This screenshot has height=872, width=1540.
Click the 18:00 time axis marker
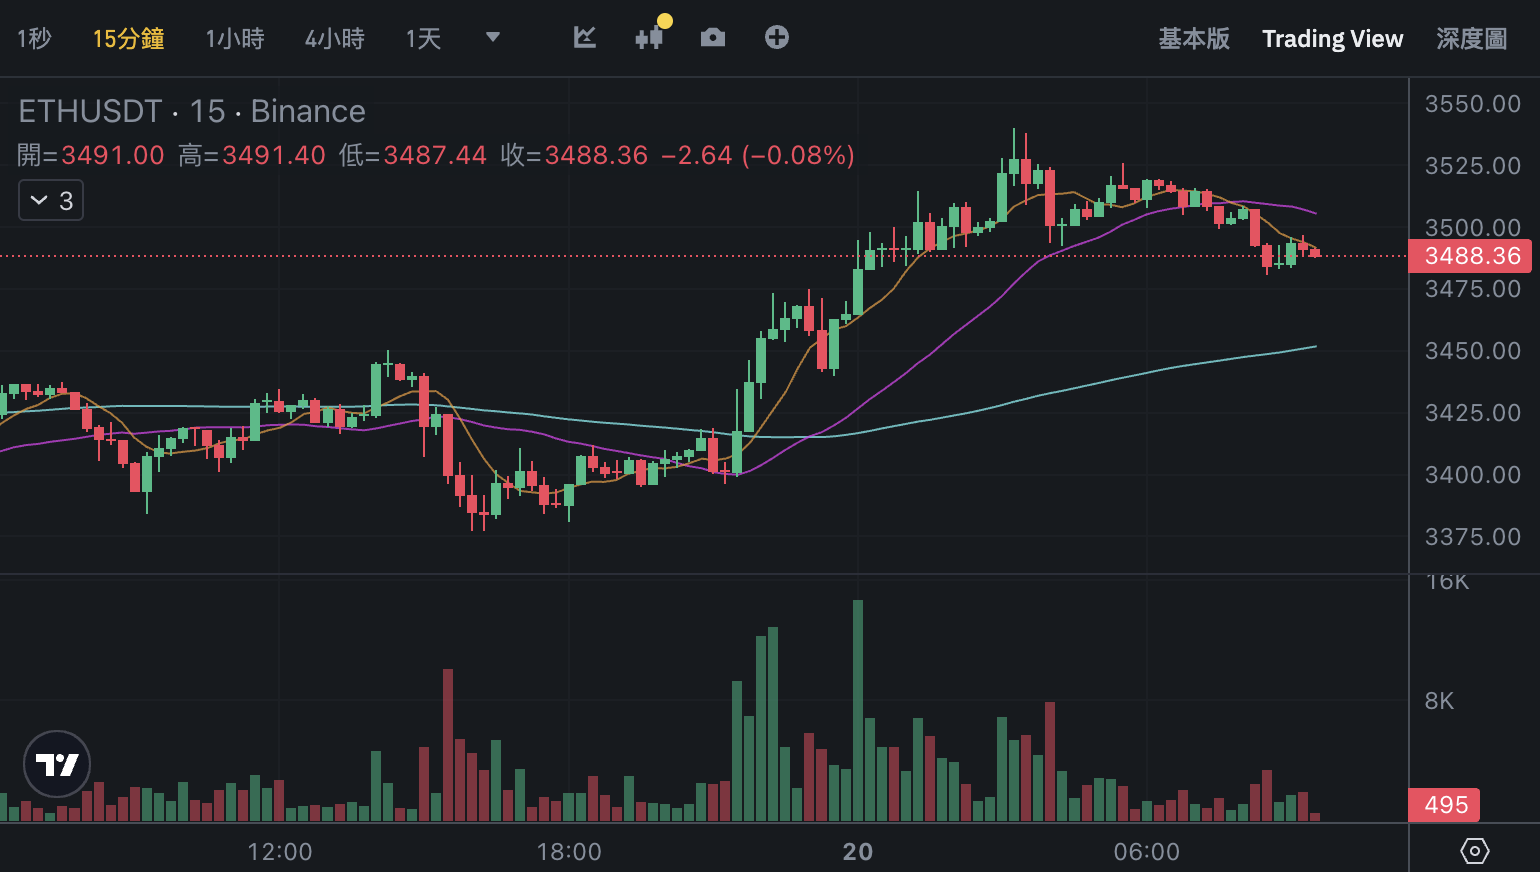coord(569,852)
